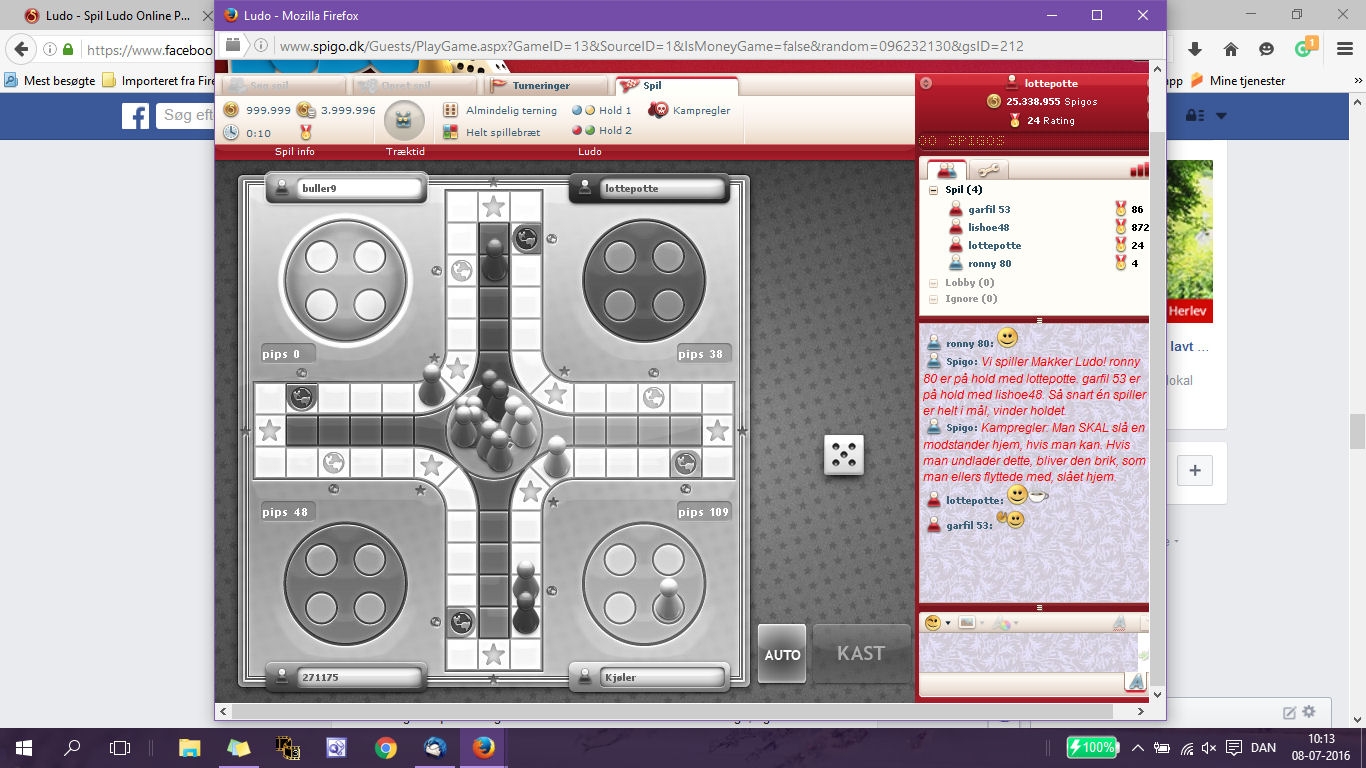This screenshot has width=1366, height=768.
Task: Open the chat text color picker
Action: tap(1001, 622)
